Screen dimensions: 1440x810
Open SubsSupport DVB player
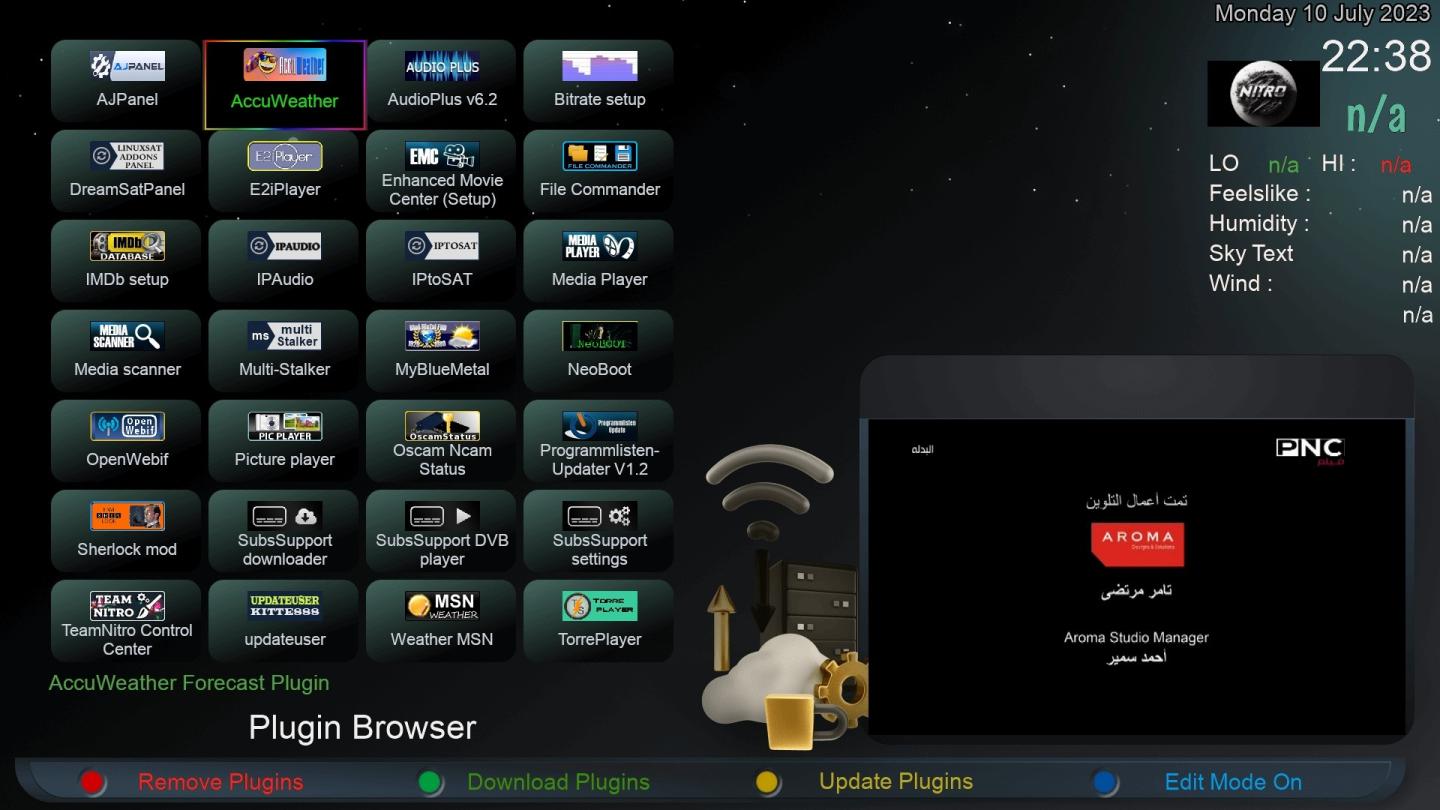[x=442, y=531]
